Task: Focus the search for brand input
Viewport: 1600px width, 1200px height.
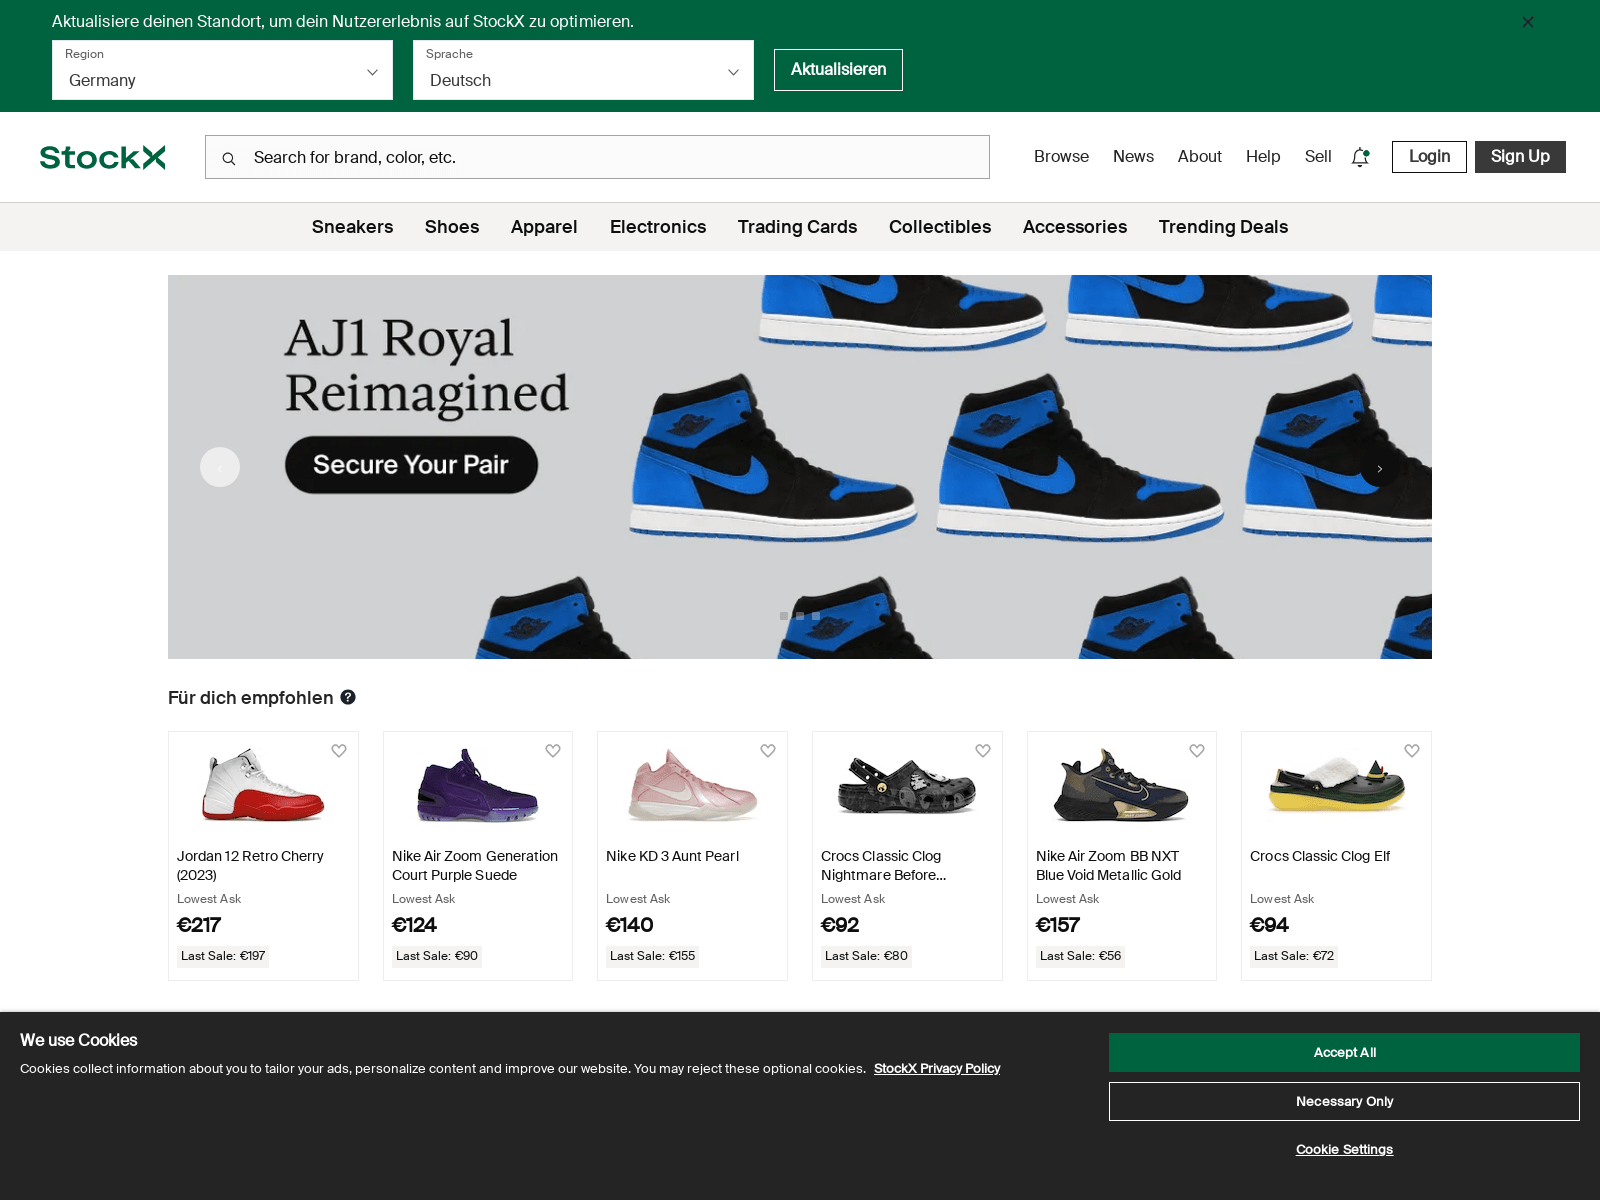Action: coord(597,157)
